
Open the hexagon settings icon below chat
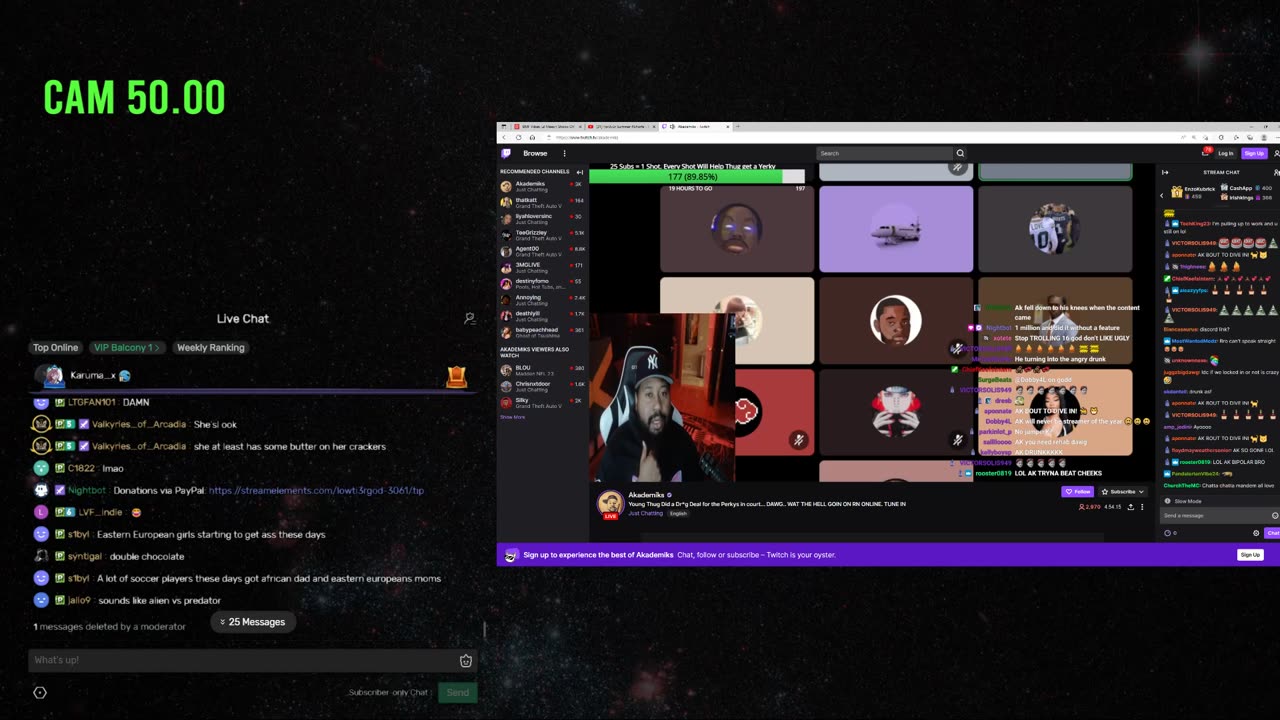[x=40, y=692]
